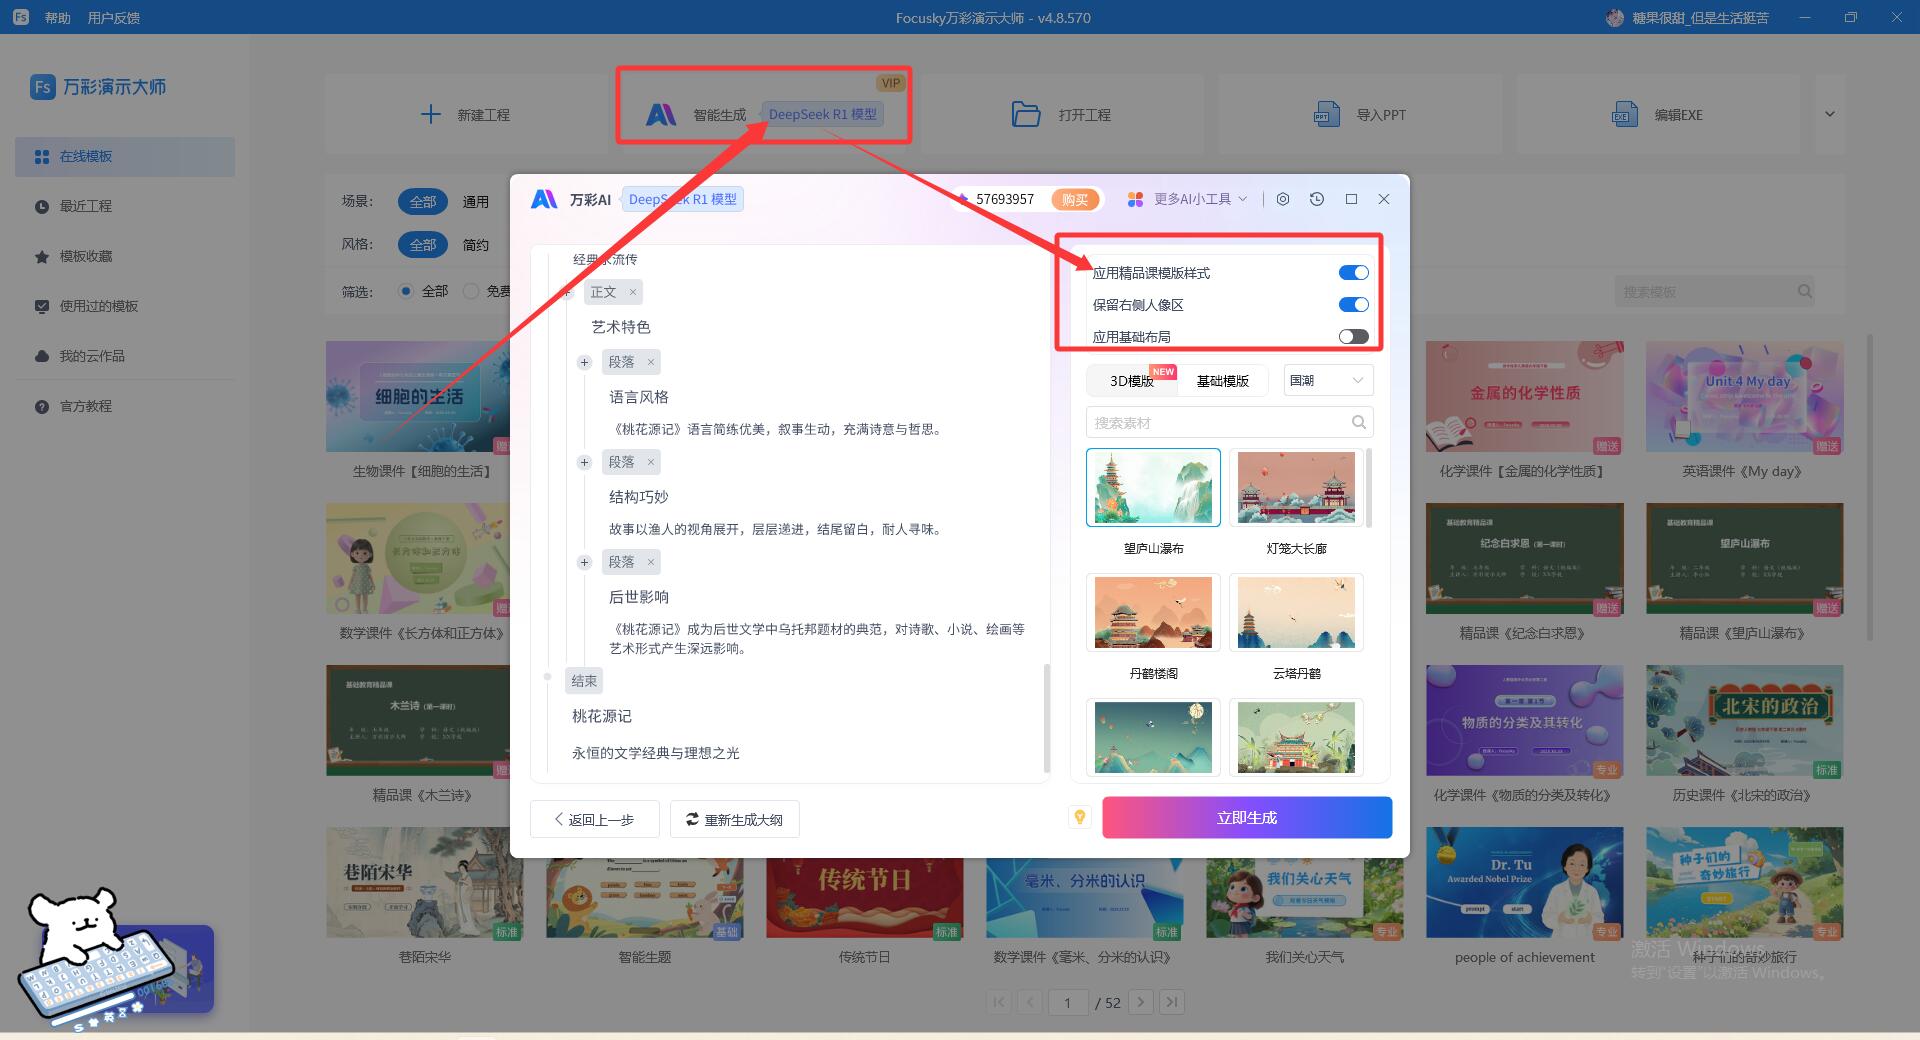Toggle 应用精品课模版样式 switch off
Image resolution: width=1920 pixels, height=1040 pixels.
point(1353,273)
